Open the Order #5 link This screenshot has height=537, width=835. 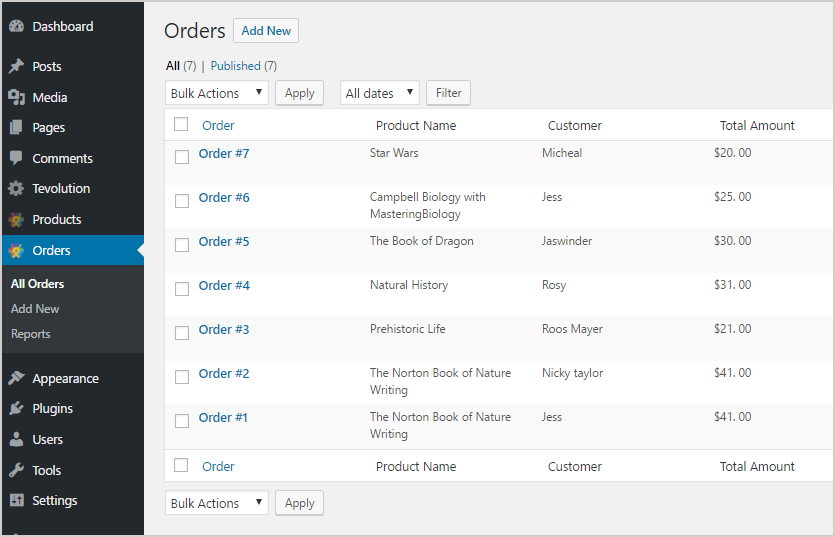tap(224, 241)
